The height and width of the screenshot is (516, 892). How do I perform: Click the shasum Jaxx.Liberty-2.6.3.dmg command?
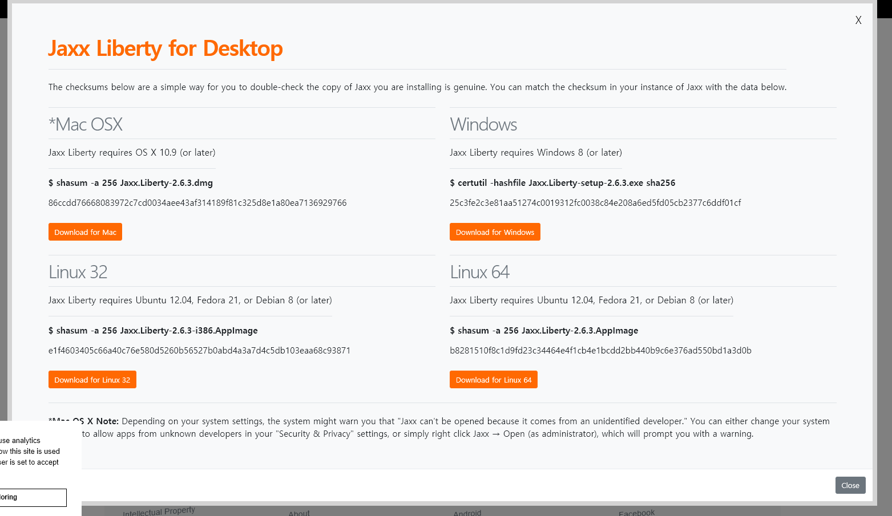tap(130, 183)
